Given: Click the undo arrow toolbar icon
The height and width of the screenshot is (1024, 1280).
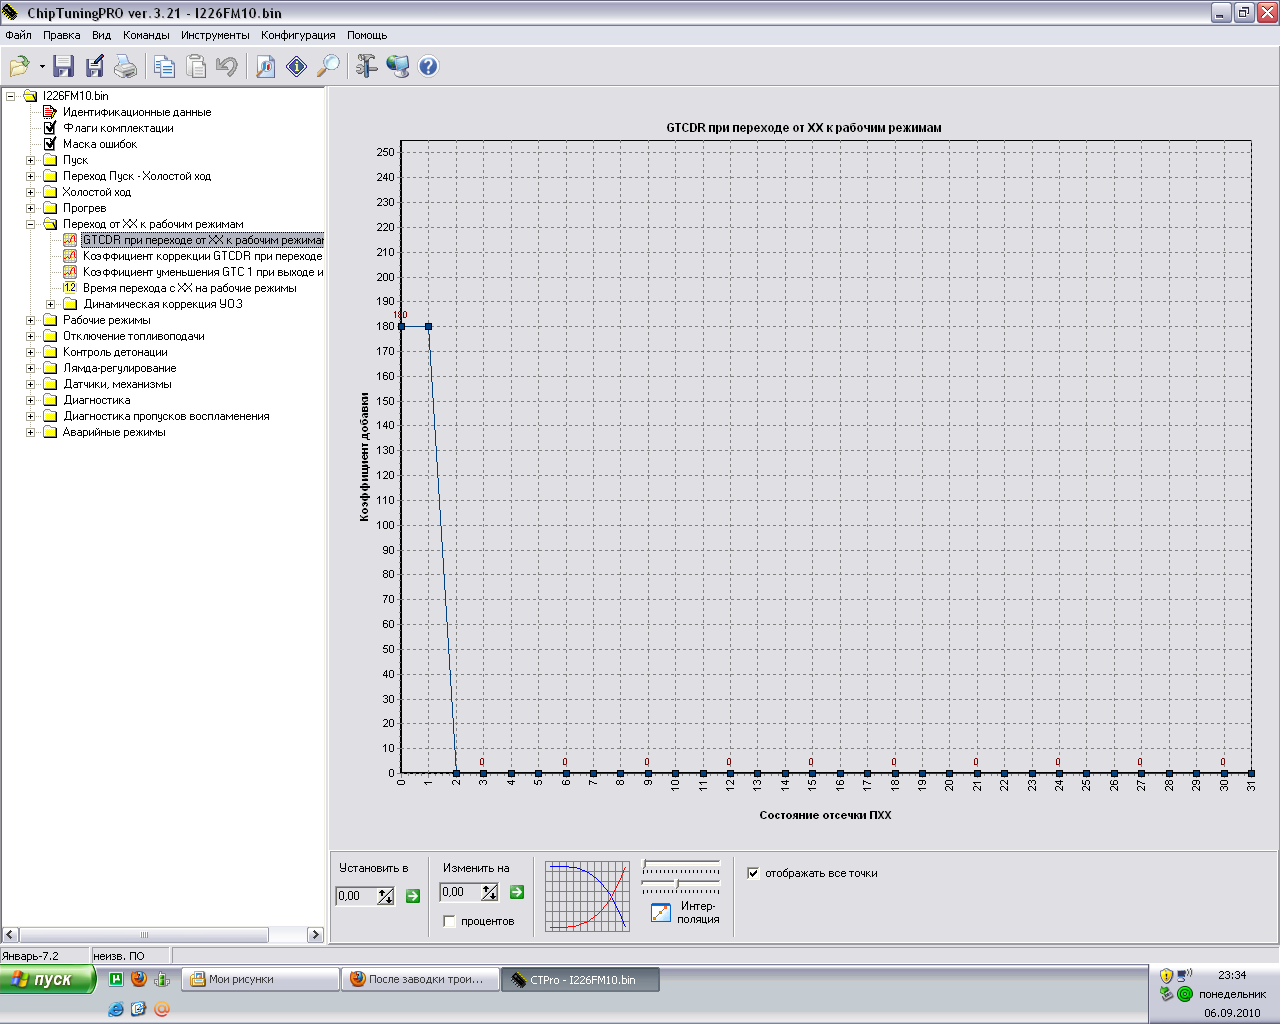Looking at the screenshot, I should 227,67.
